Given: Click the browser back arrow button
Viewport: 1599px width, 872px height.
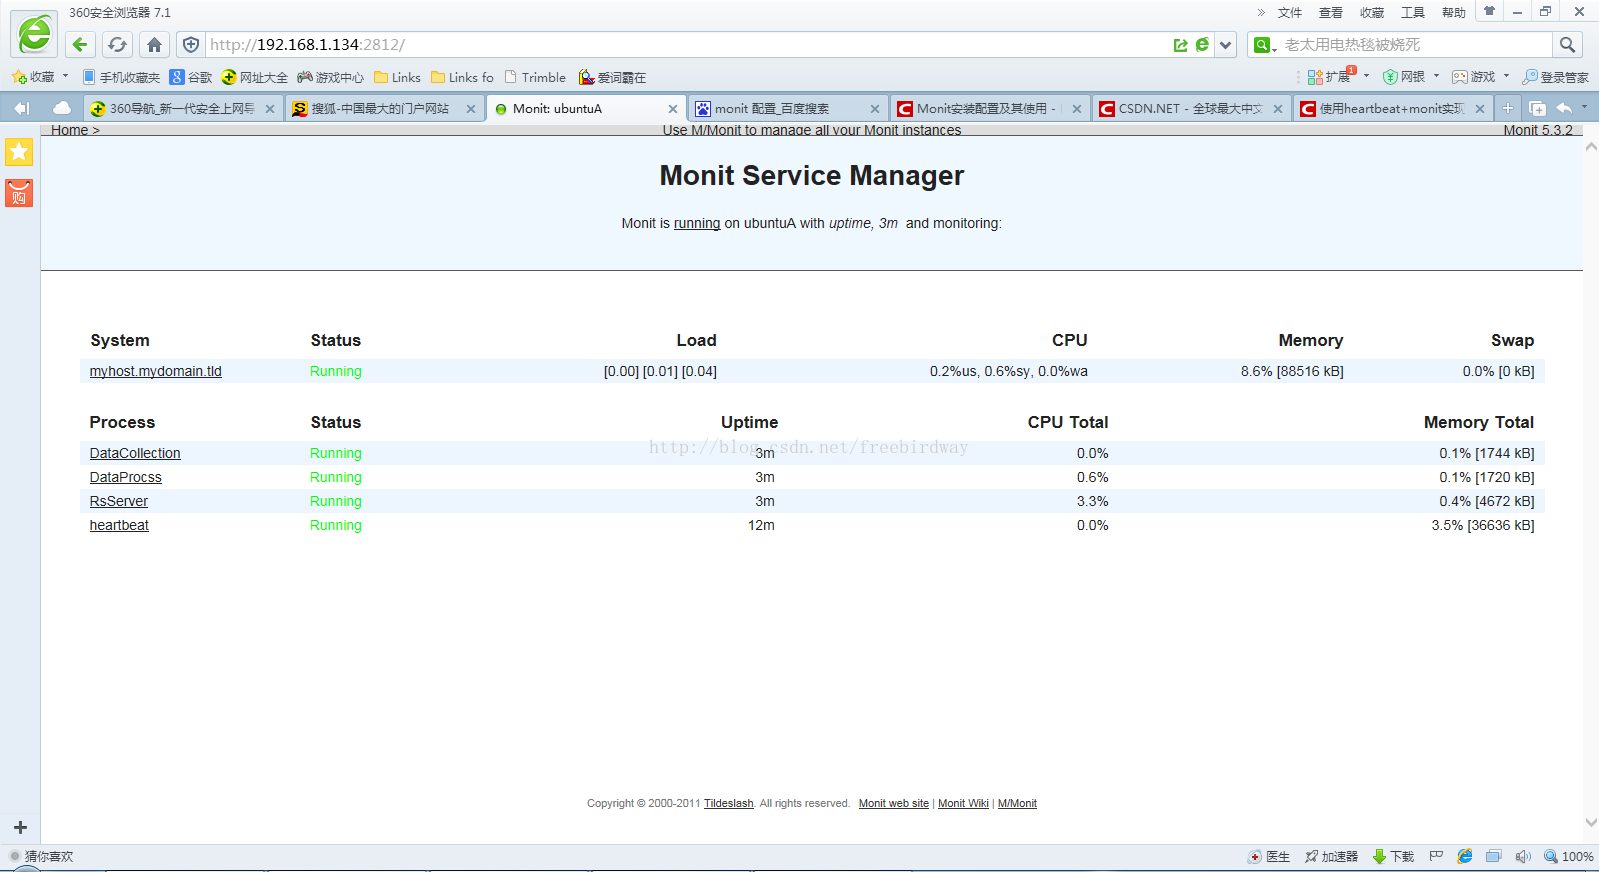Looking at the screenshot, I should tap(80, 45).
